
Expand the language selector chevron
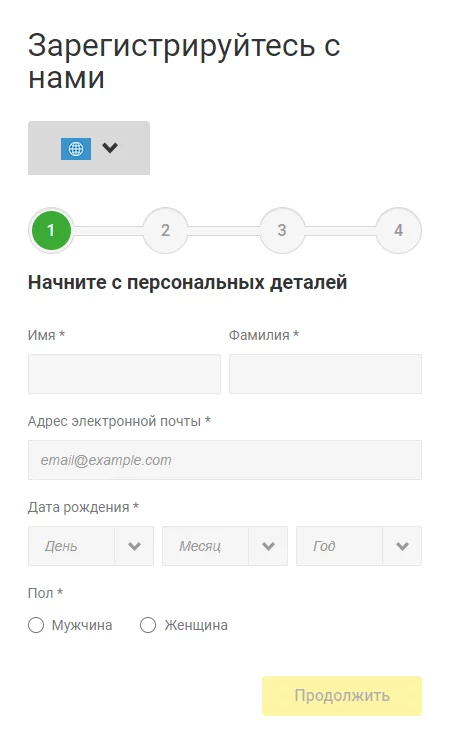click(x=110, y=148)
